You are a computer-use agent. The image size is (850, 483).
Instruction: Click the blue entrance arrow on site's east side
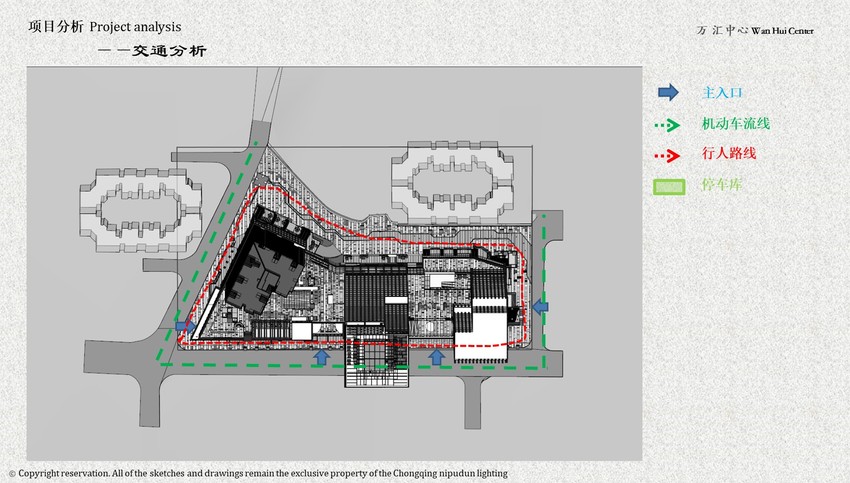click(539, 307)
